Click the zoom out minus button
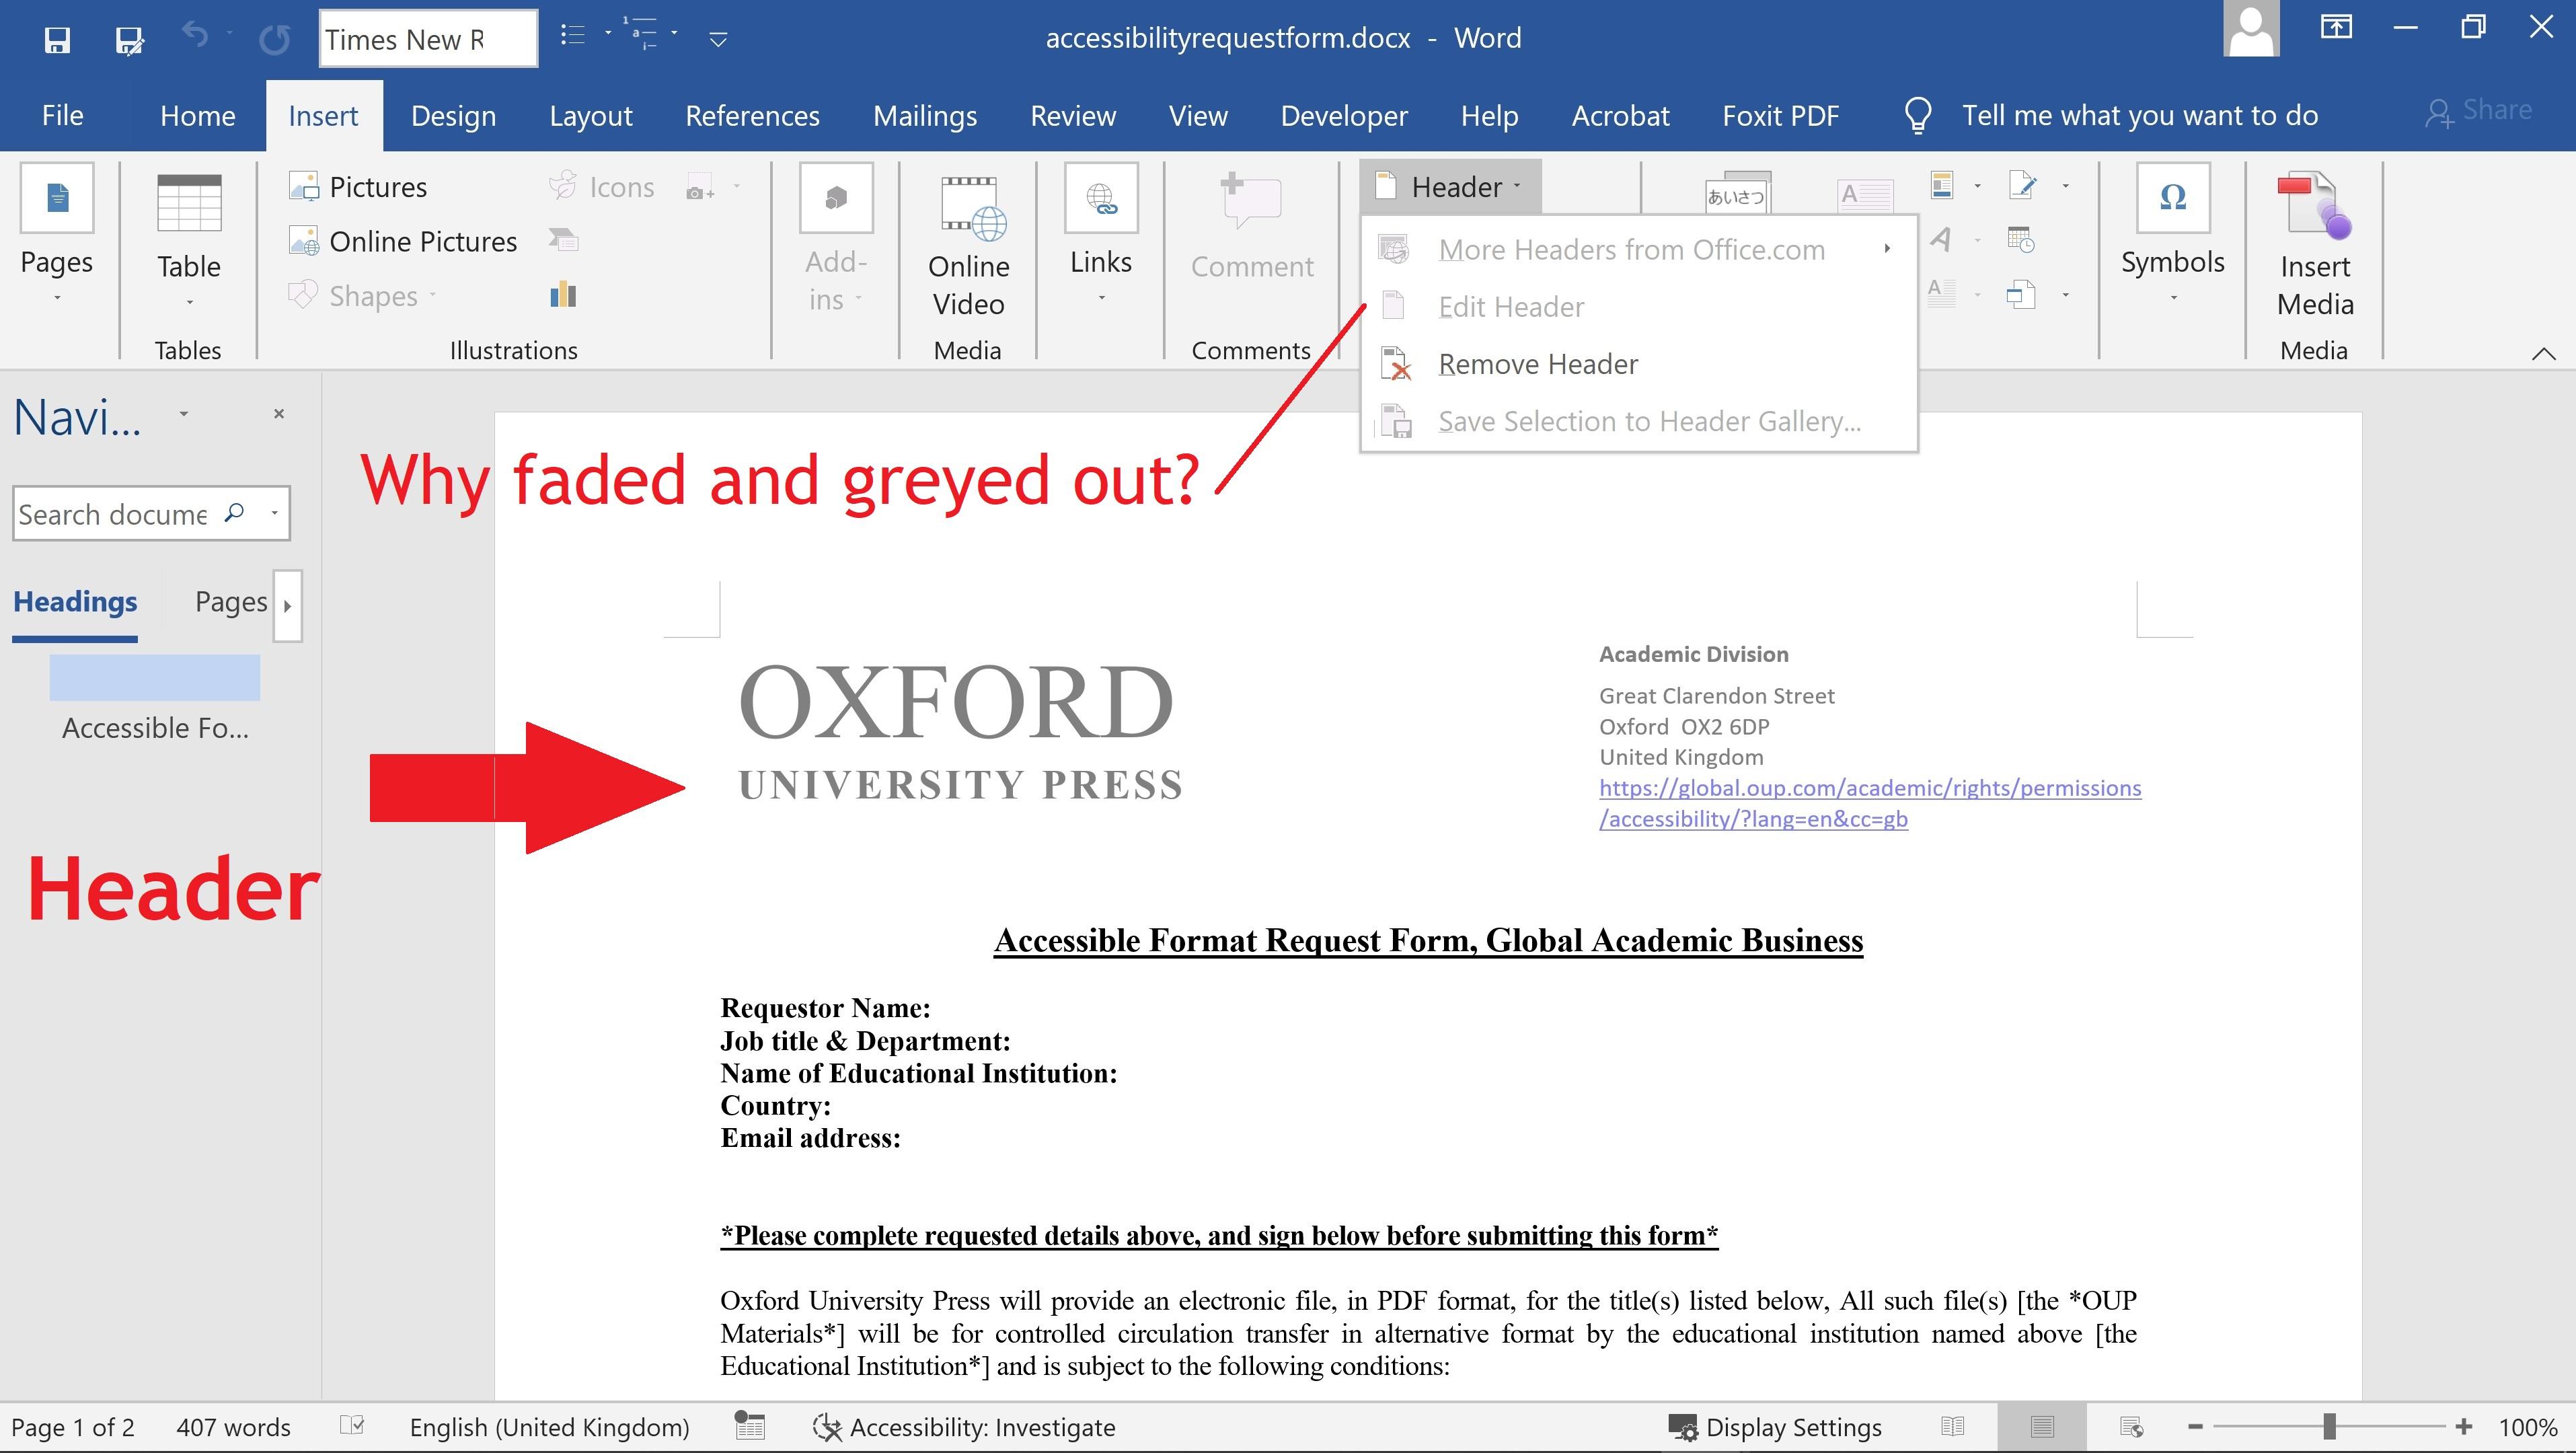The width and height of the screenshot is (2576, 1453). pyautogui.click(x=2195, y=1427)
